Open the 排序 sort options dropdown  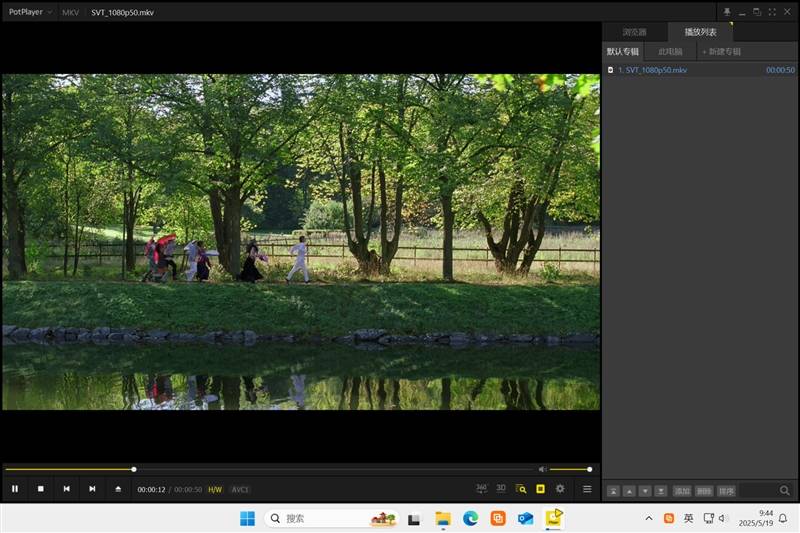[727, 491]
